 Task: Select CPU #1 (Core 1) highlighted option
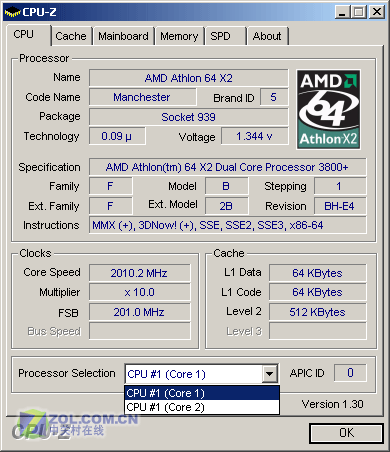202,393
